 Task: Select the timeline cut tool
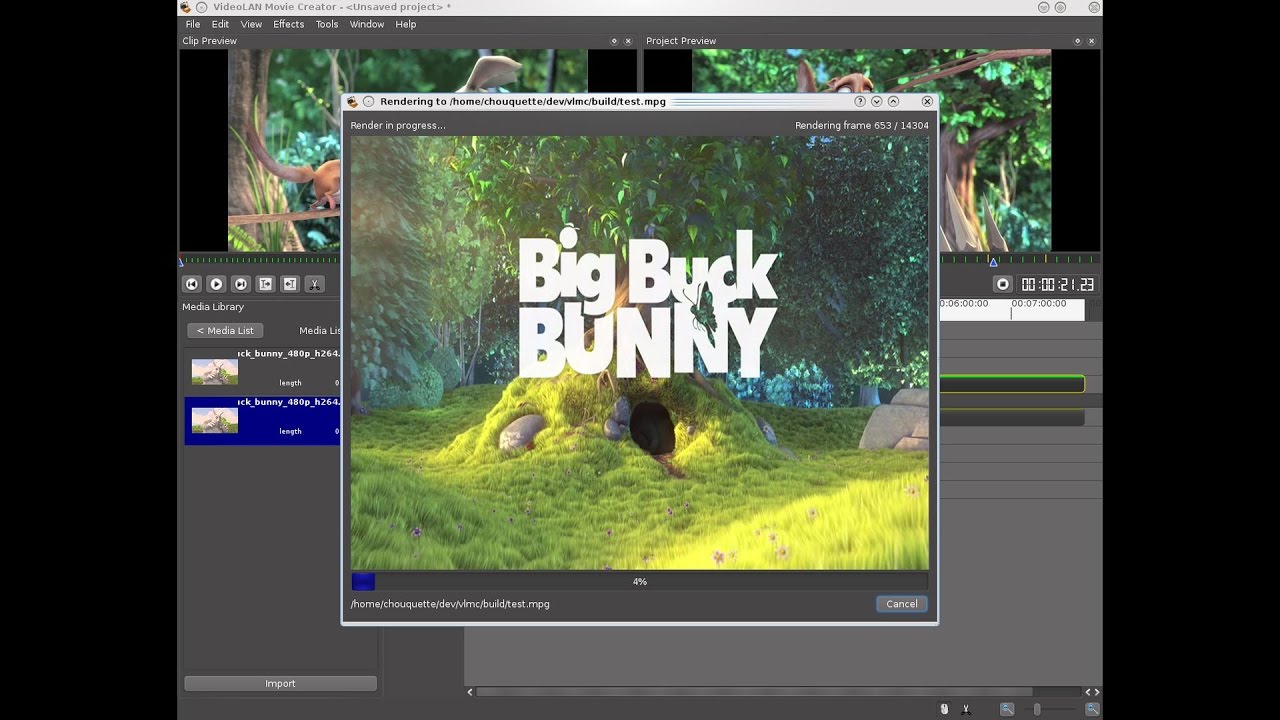click(x=966, y=709)
